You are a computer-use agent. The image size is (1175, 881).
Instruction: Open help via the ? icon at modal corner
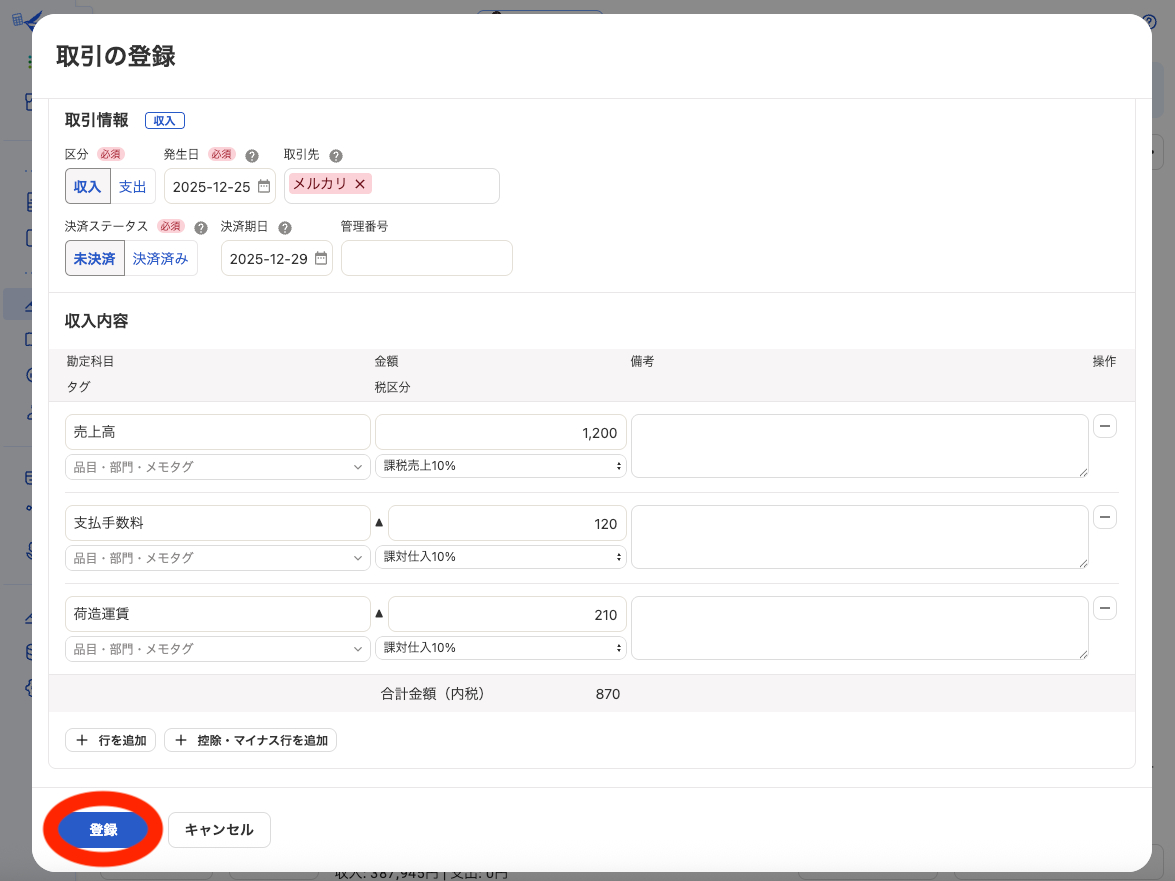point(1148,22)
